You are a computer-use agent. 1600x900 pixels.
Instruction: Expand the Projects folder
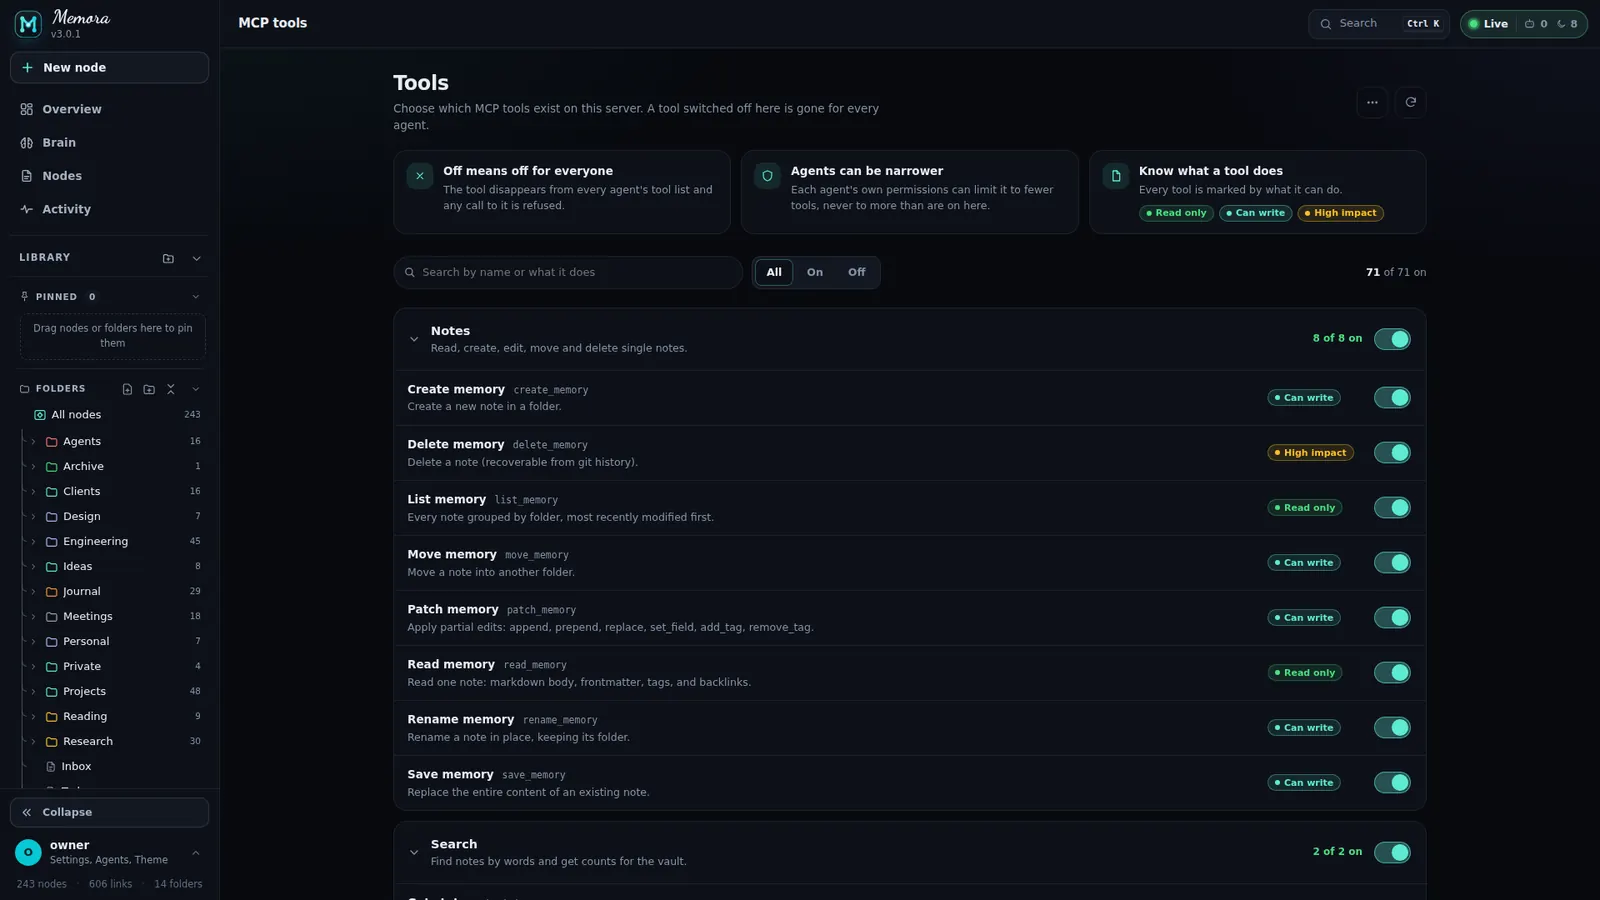[33, 692]
